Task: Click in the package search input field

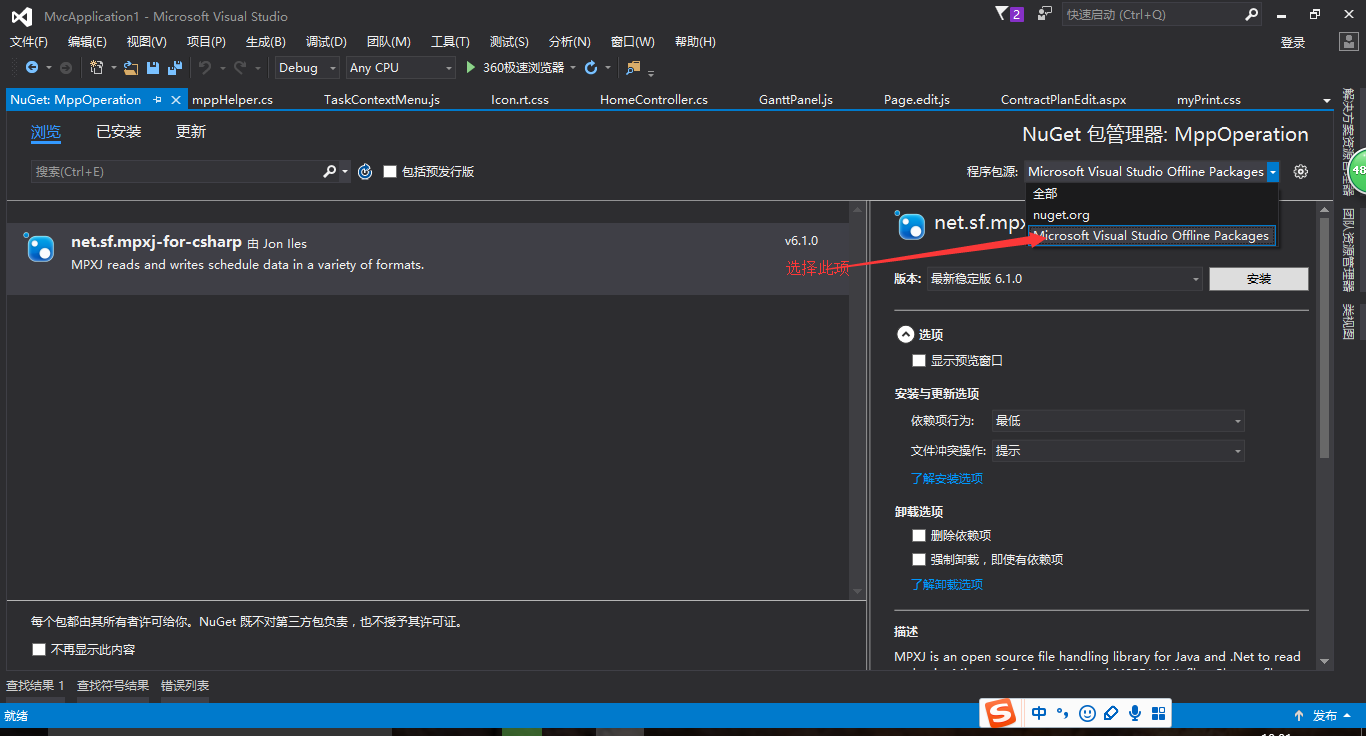Action: (x=176, y=171)
